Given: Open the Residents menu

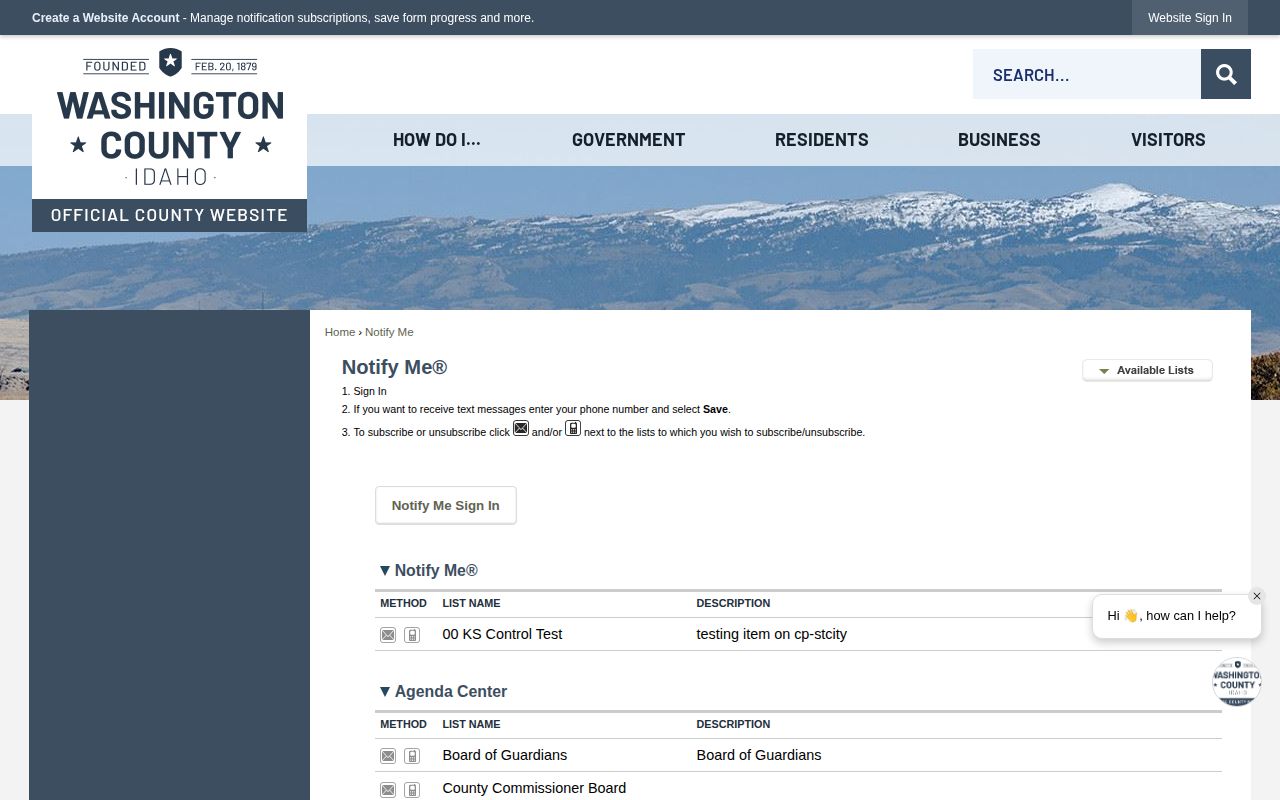Looking at the screenshot, I should click(x=822, y=140).
